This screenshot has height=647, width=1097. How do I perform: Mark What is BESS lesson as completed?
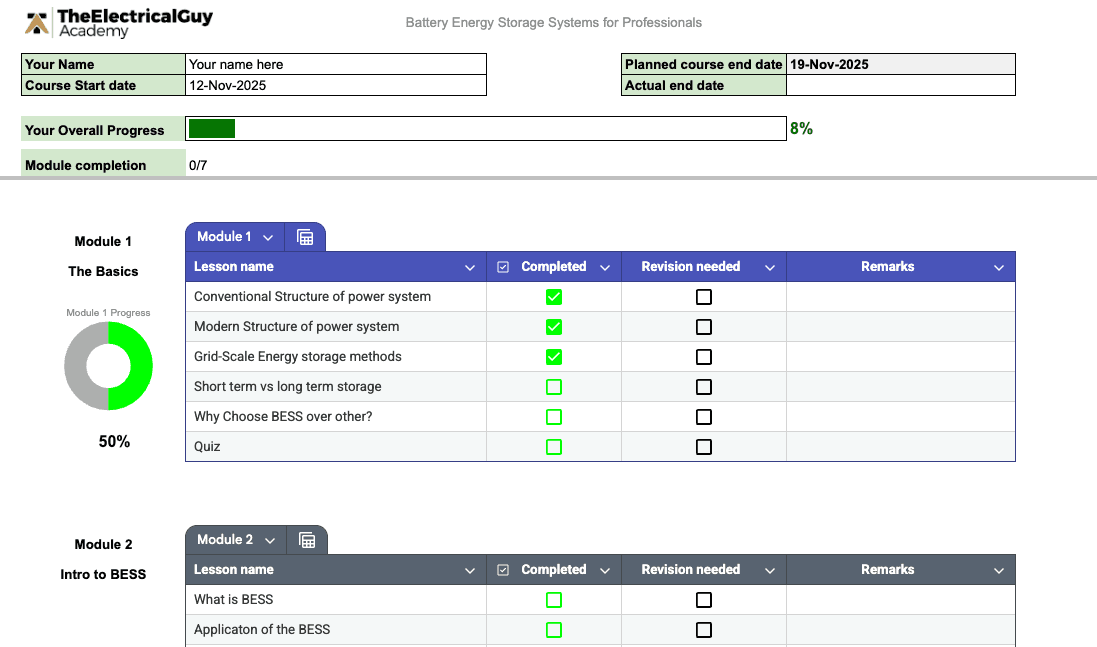(554, 600)
